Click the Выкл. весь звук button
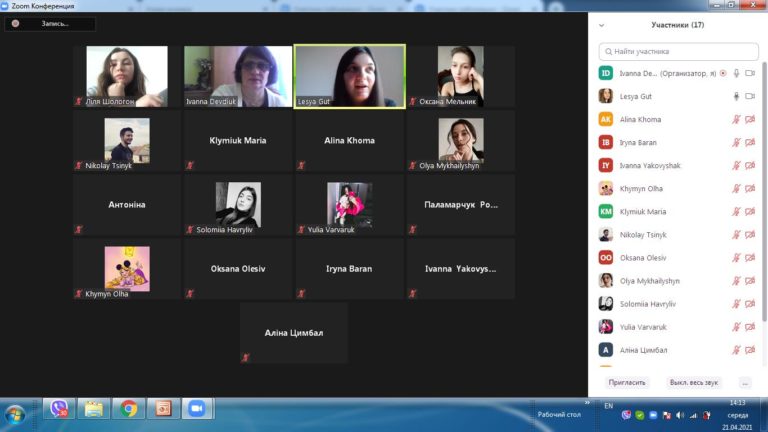This screenshot has height=432, width=768. click(694, 383)
